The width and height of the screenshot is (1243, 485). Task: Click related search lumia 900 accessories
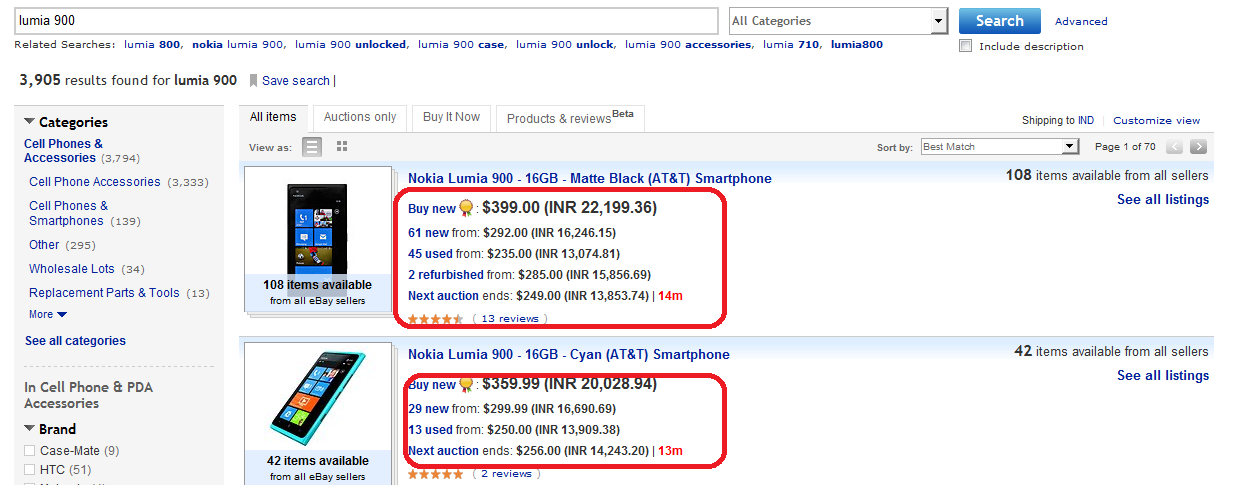(688, 45)
